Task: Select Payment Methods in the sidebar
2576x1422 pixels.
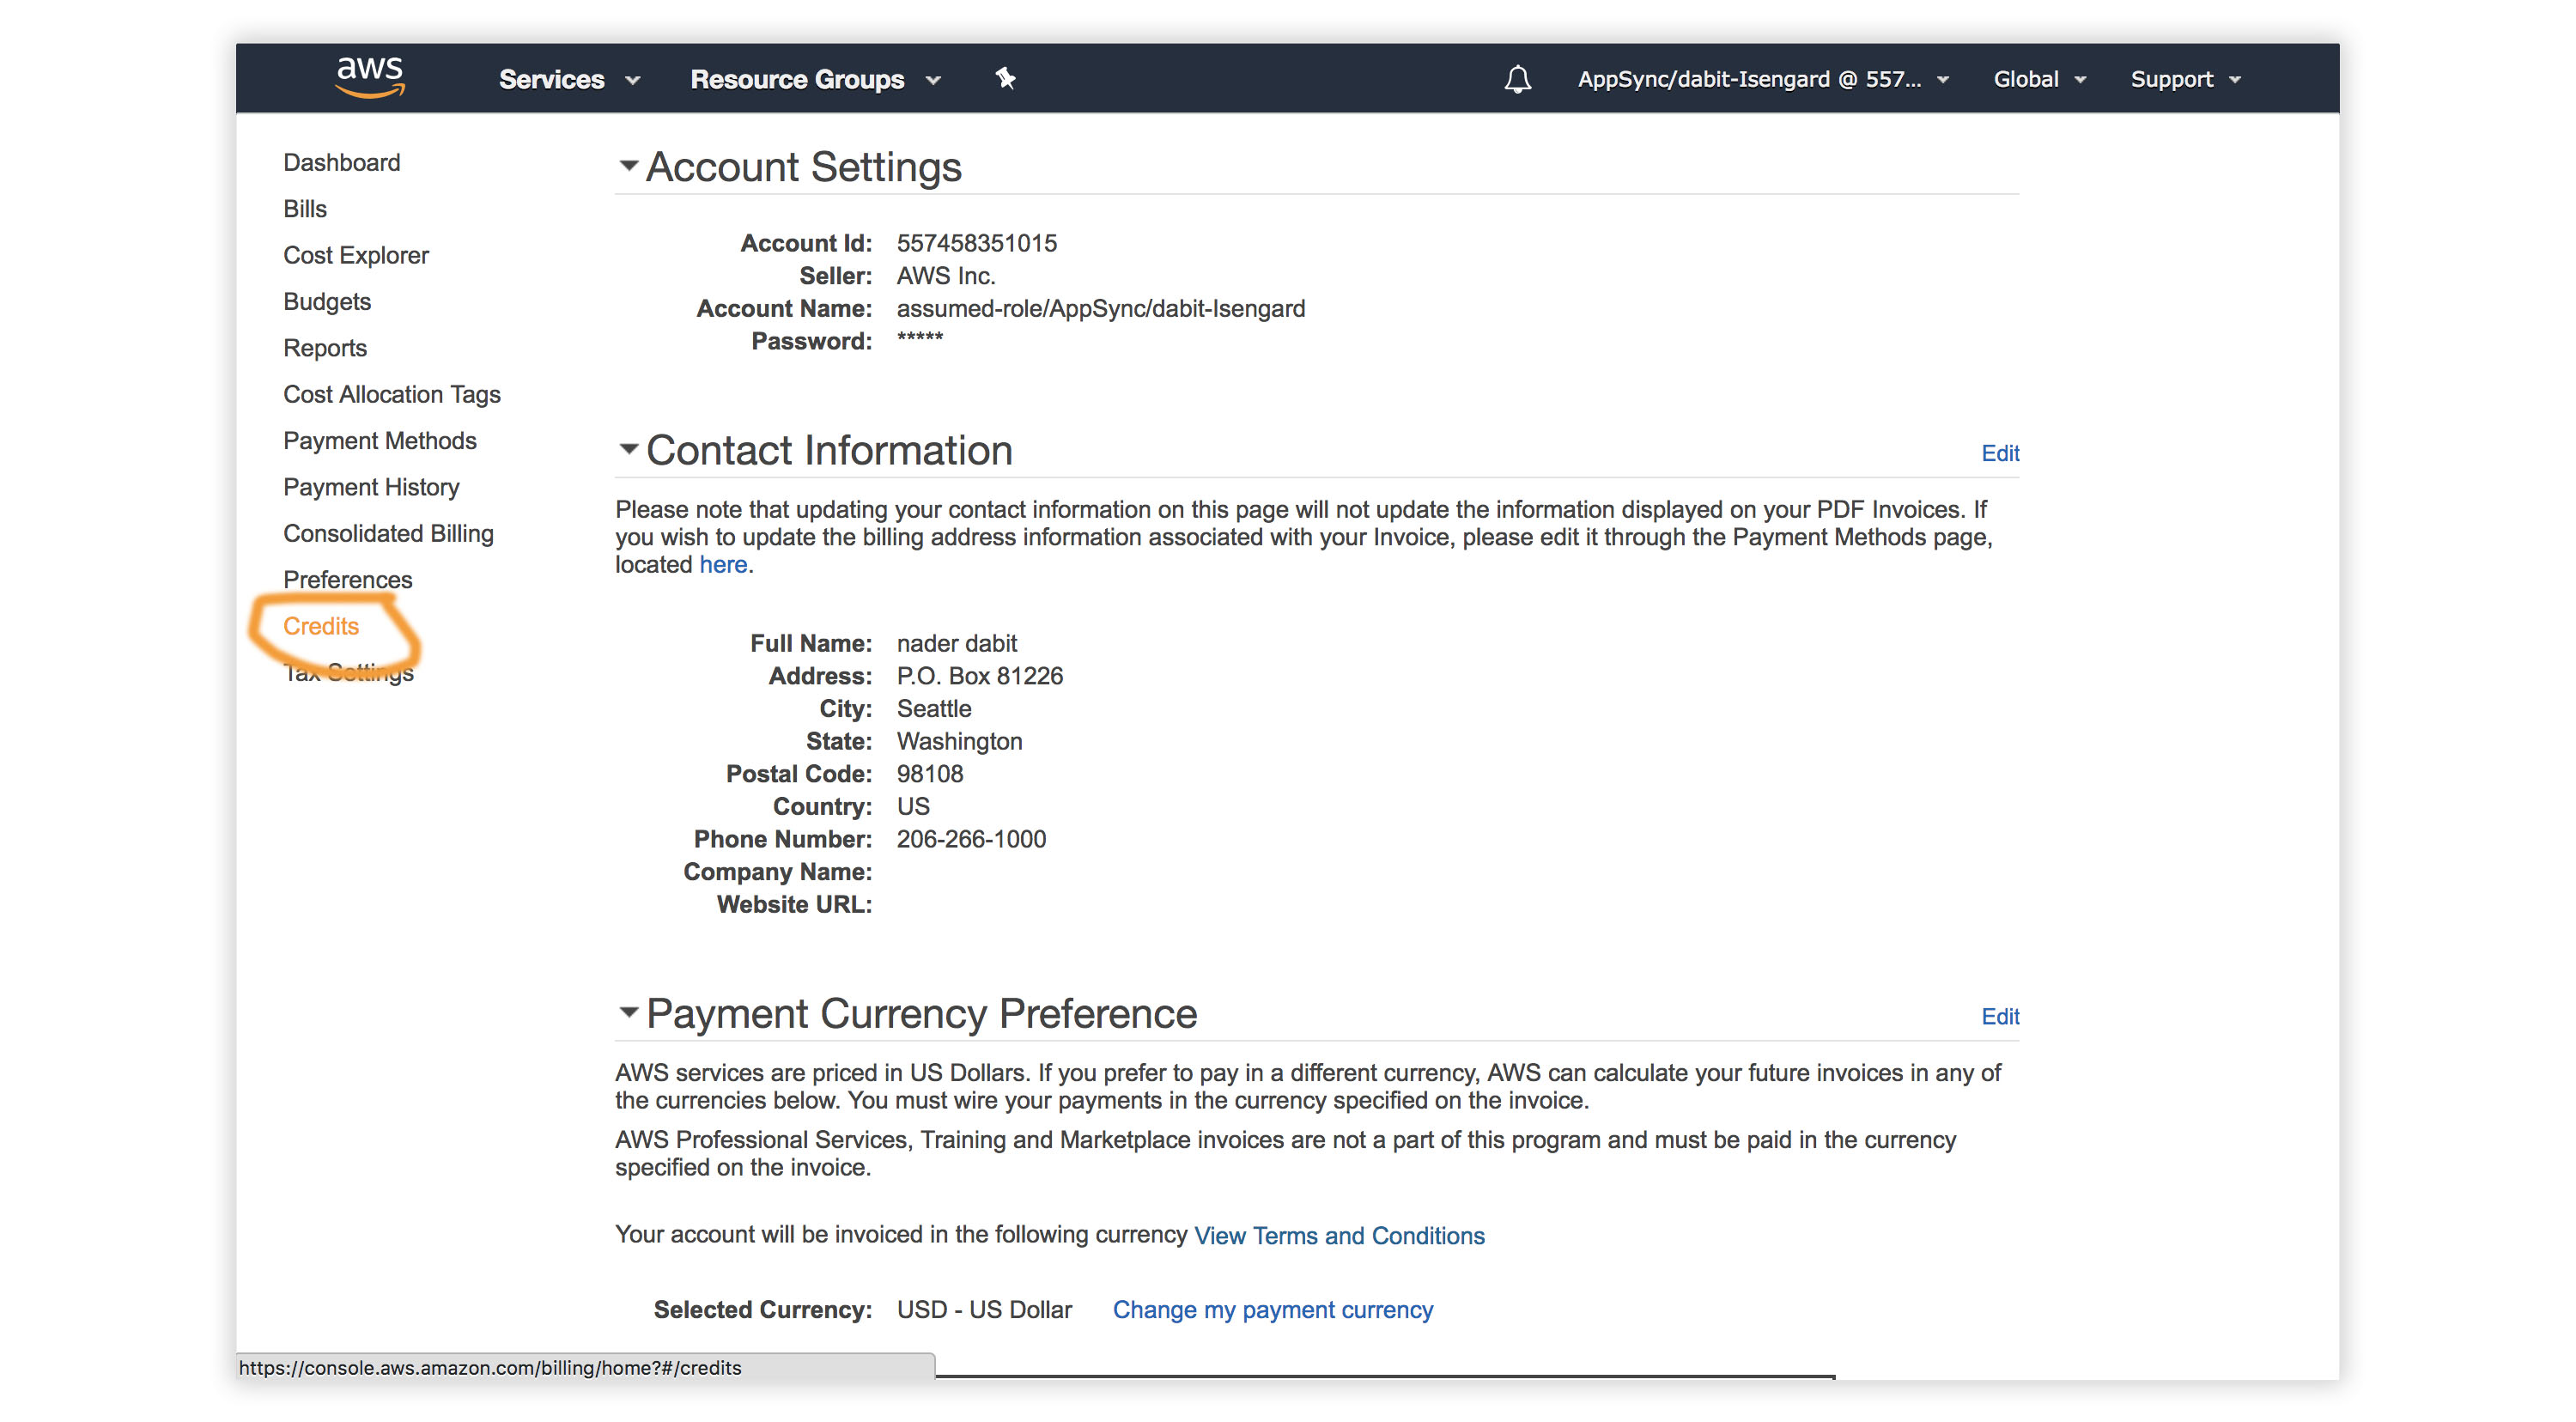Action: [379, 441]
